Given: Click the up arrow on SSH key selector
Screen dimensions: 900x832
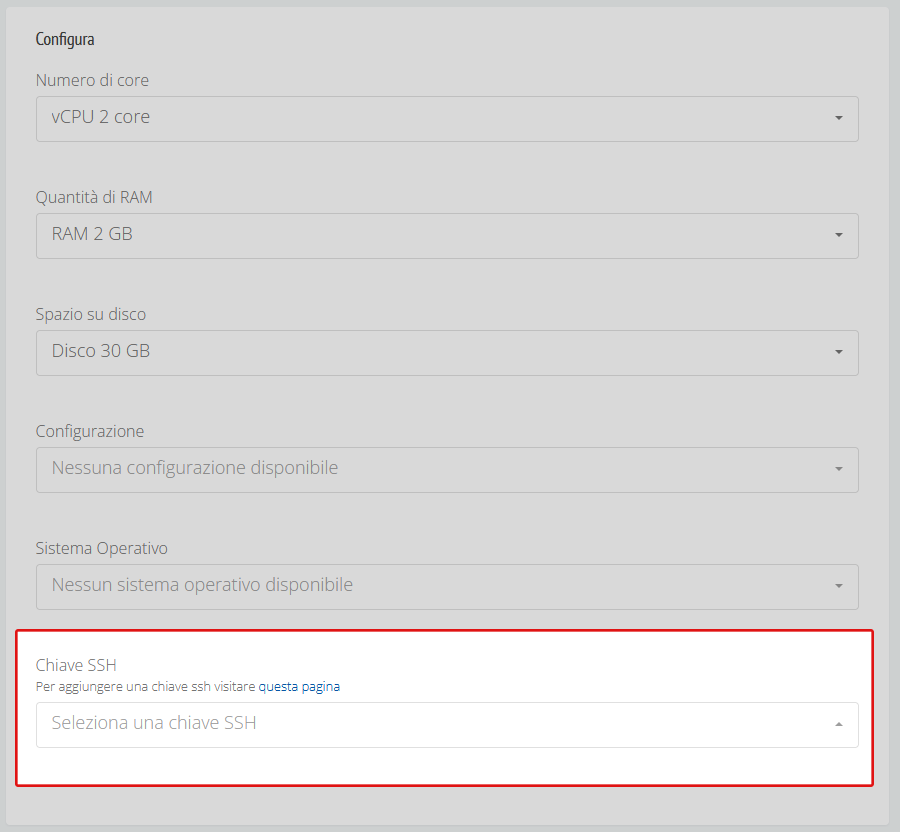Looking at the screenshot, I should 839,724.
